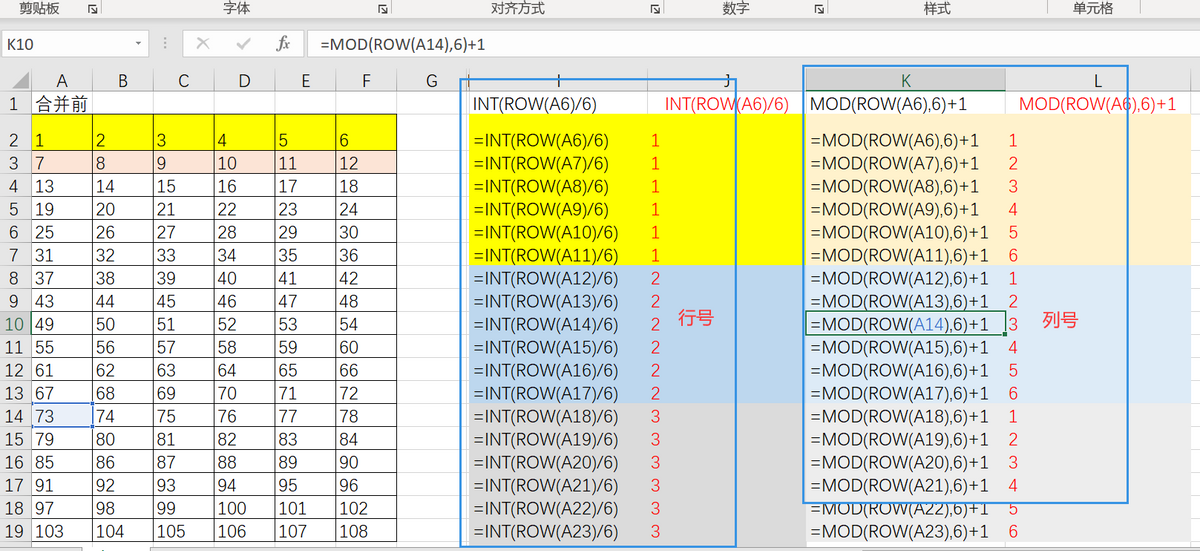This screenshot has width=1200, height=551.
Task: Click the Enter checkmark icon in formula bar
Action: click(x=243, y=44)
